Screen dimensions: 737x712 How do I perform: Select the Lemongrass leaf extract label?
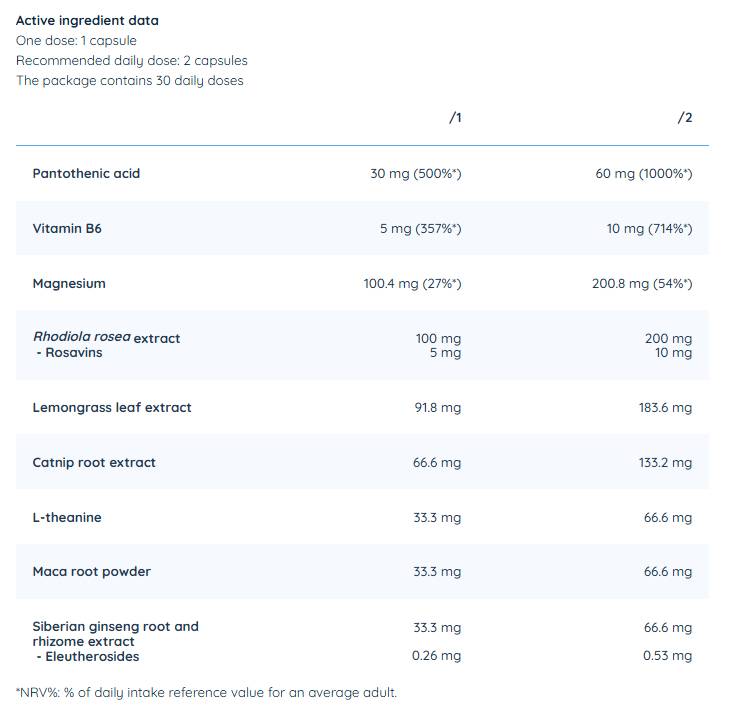(x=112, y=408)
